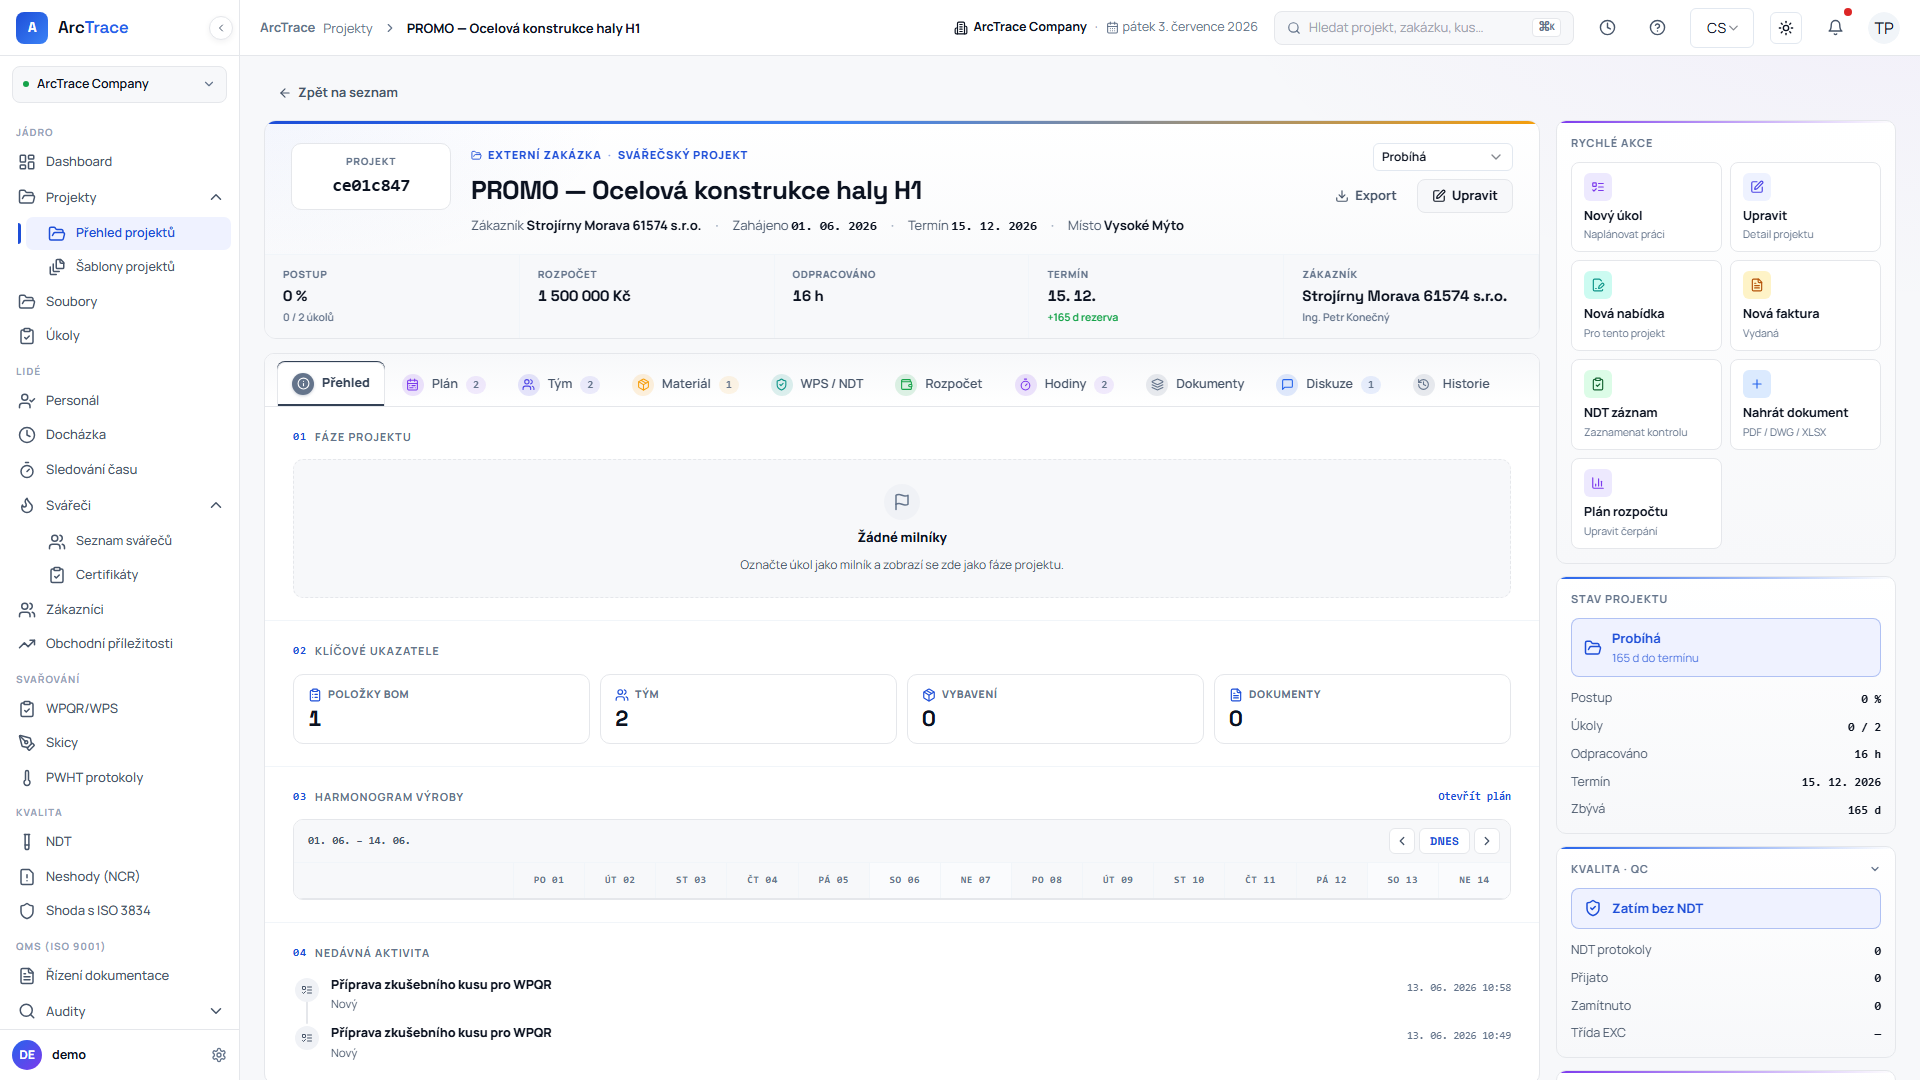
Task: Open Zákazníci customers page
Action: pos(120,610)
